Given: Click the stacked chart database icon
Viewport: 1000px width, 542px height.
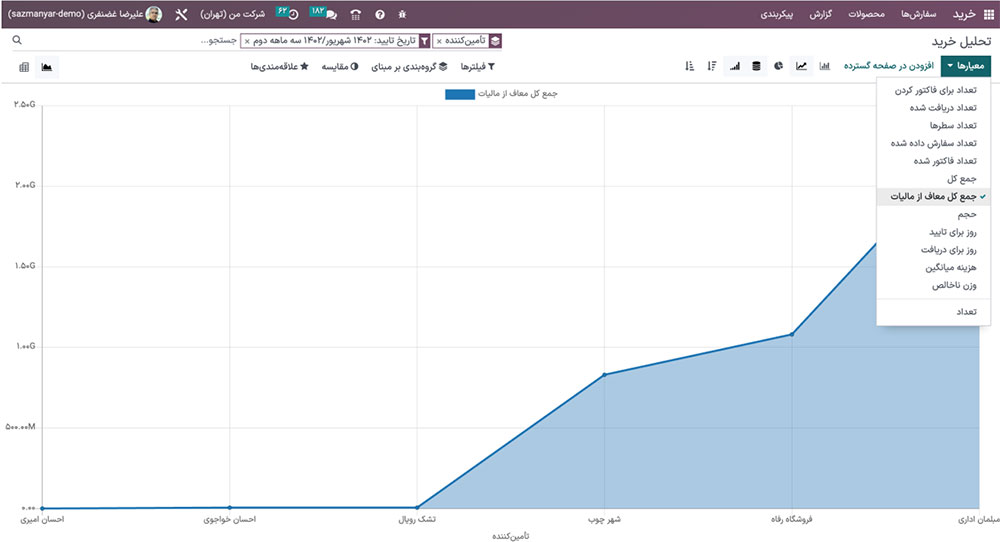Looking at the screenshot, I should point(756,66).
